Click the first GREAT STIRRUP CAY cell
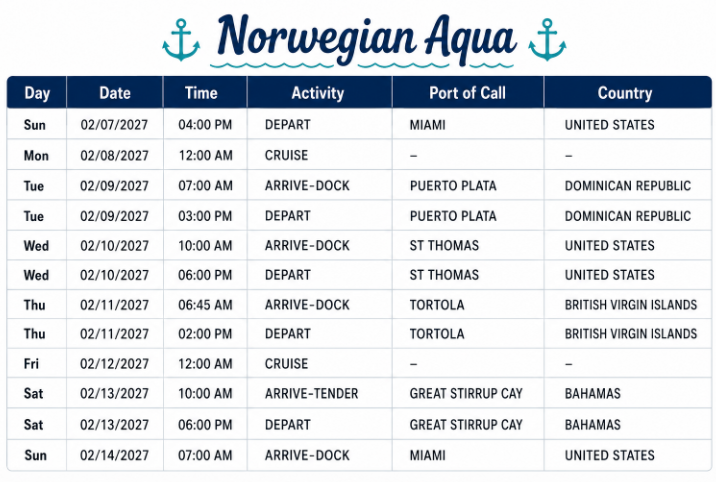 click(466, 393)
